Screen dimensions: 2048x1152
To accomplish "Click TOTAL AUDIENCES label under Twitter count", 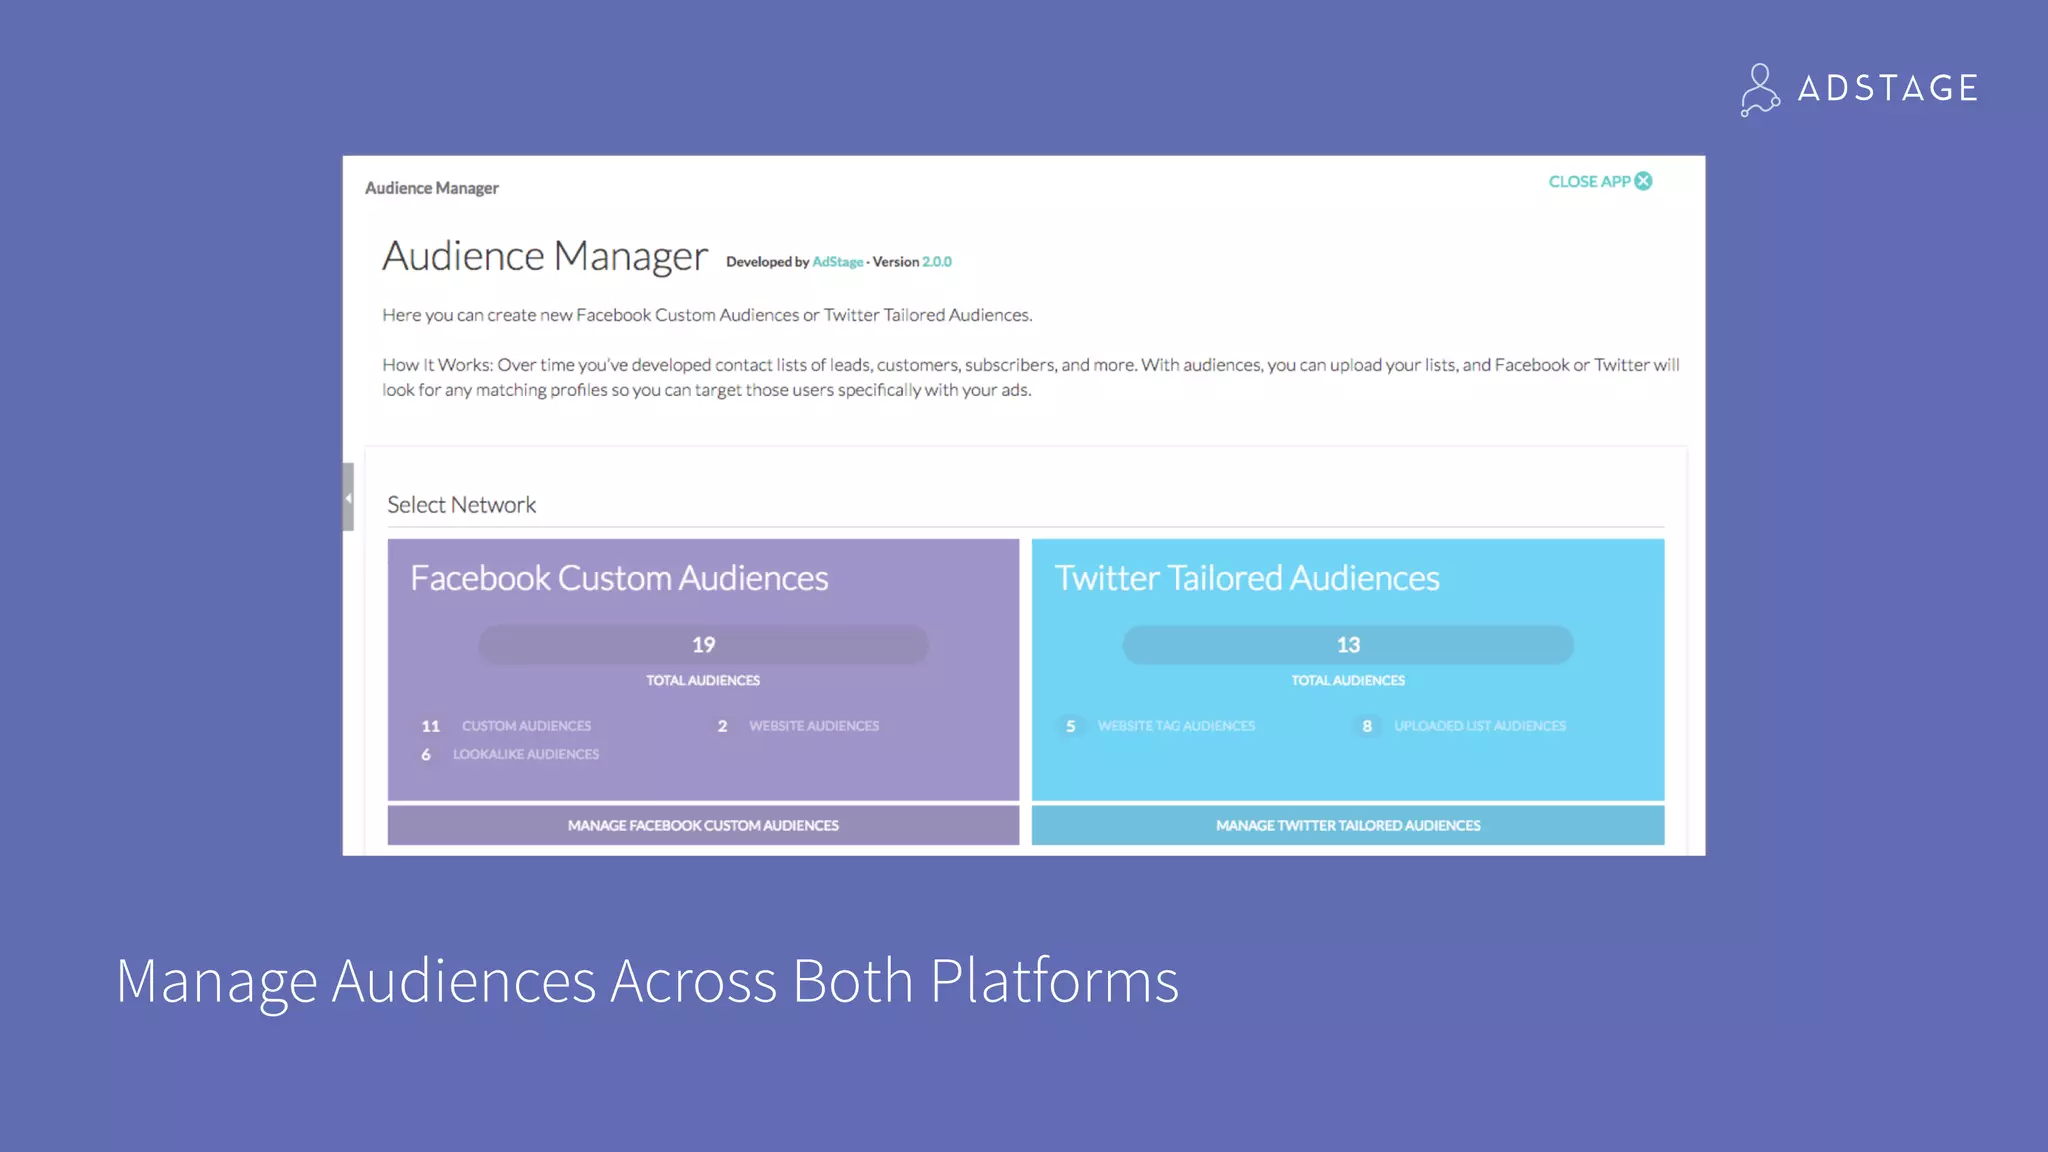I will pos(1348,680).
